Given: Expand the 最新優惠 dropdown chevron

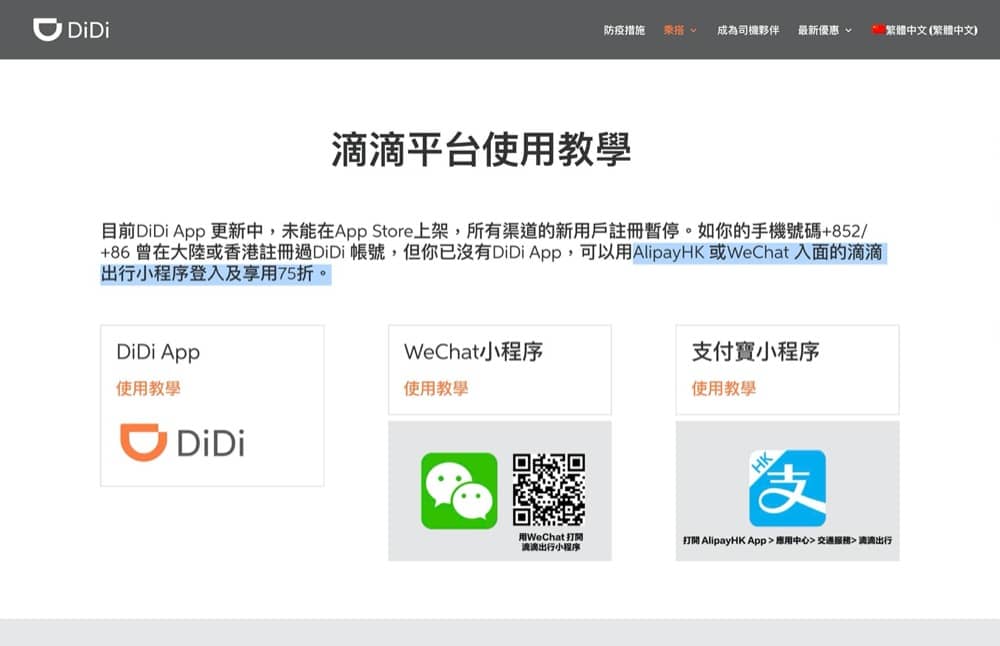Looking at the screenshot, I should click(848, 31).
